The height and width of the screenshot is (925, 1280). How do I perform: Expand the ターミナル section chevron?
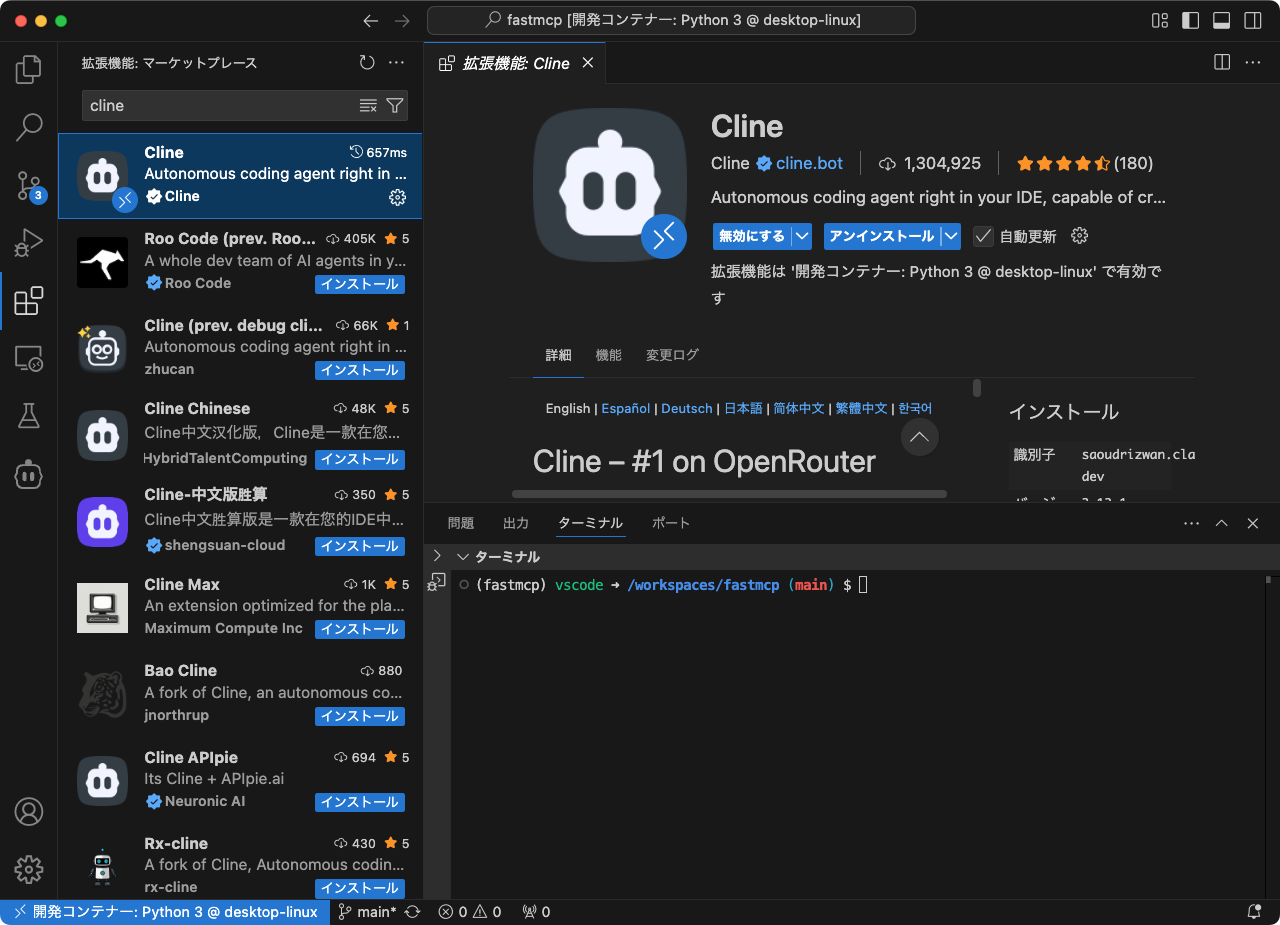coord(462,557)
